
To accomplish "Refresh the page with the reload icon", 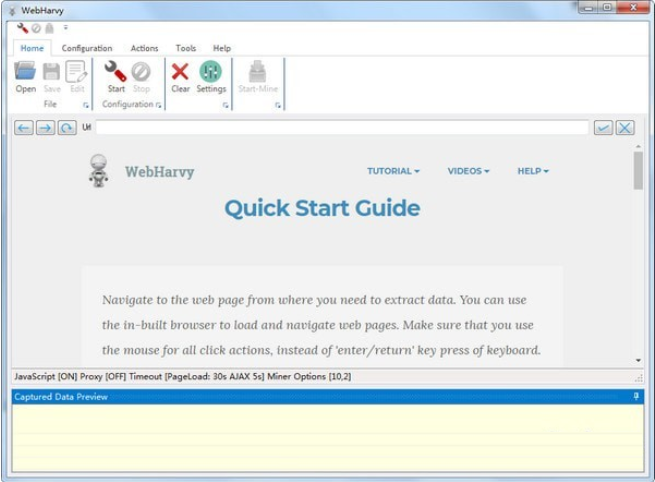I will (67, 128).
